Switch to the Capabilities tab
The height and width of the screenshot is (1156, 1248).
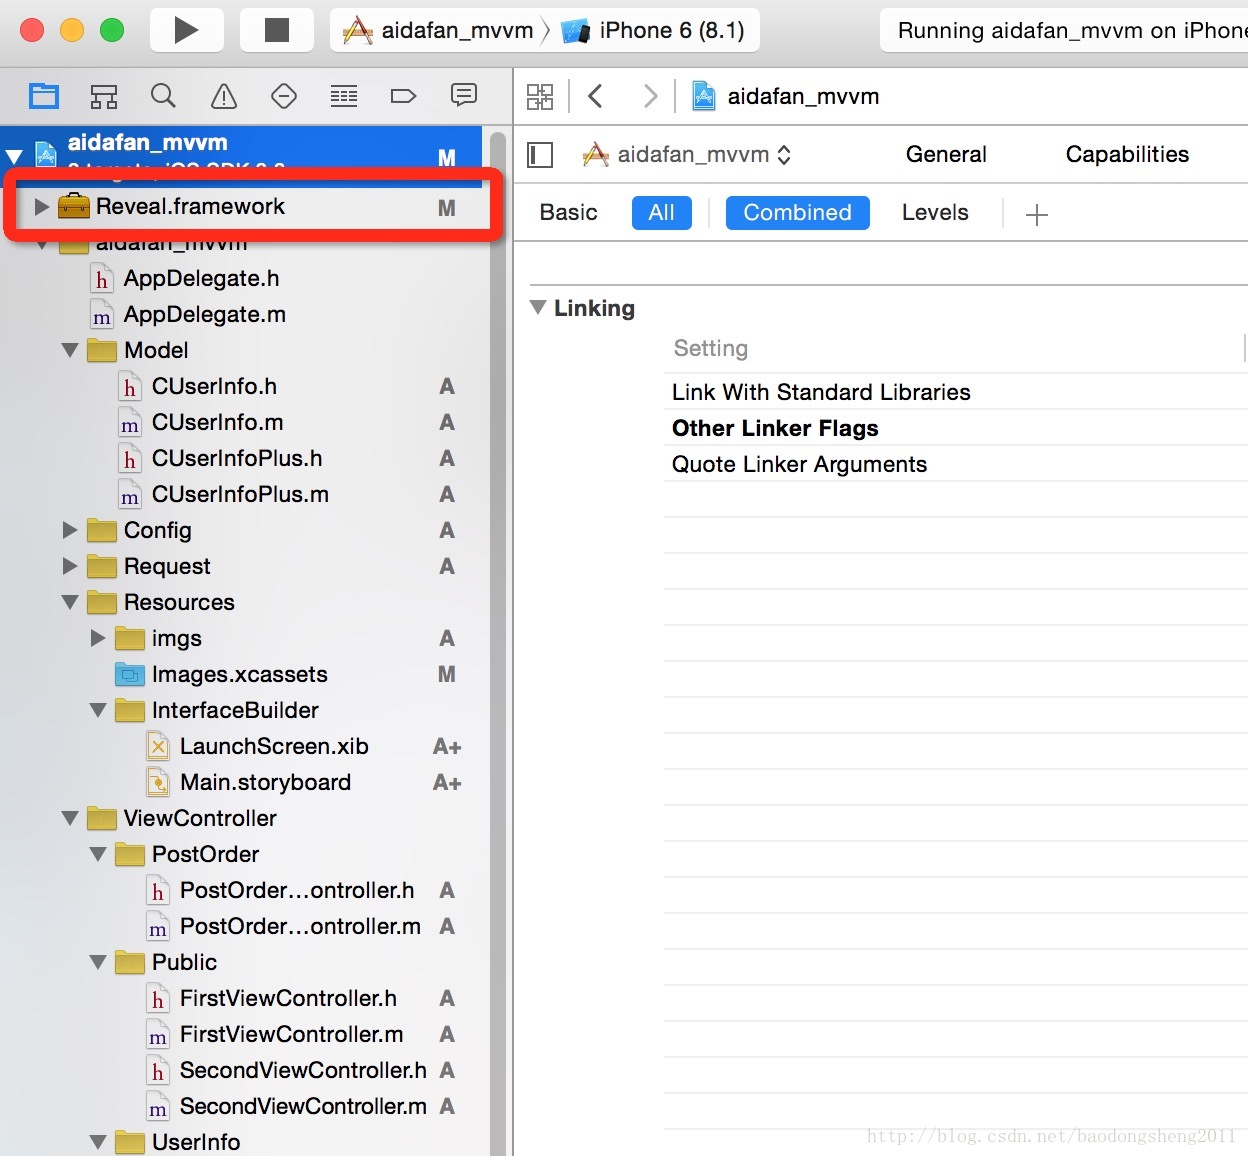tap(1127, 154)
